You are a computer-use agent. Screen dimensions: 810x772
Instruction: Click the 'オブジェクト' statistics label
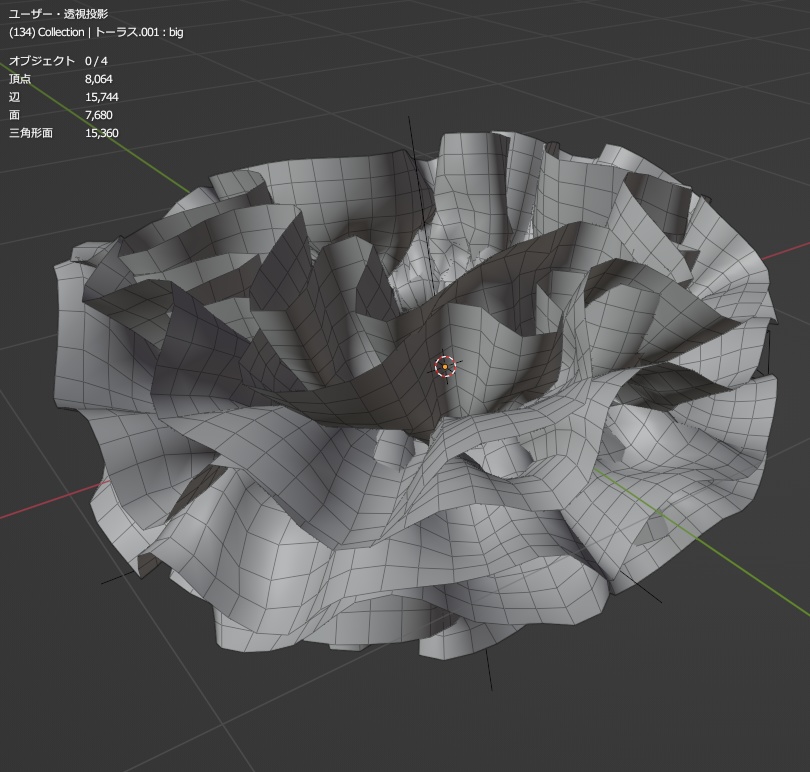click(42, 61)
